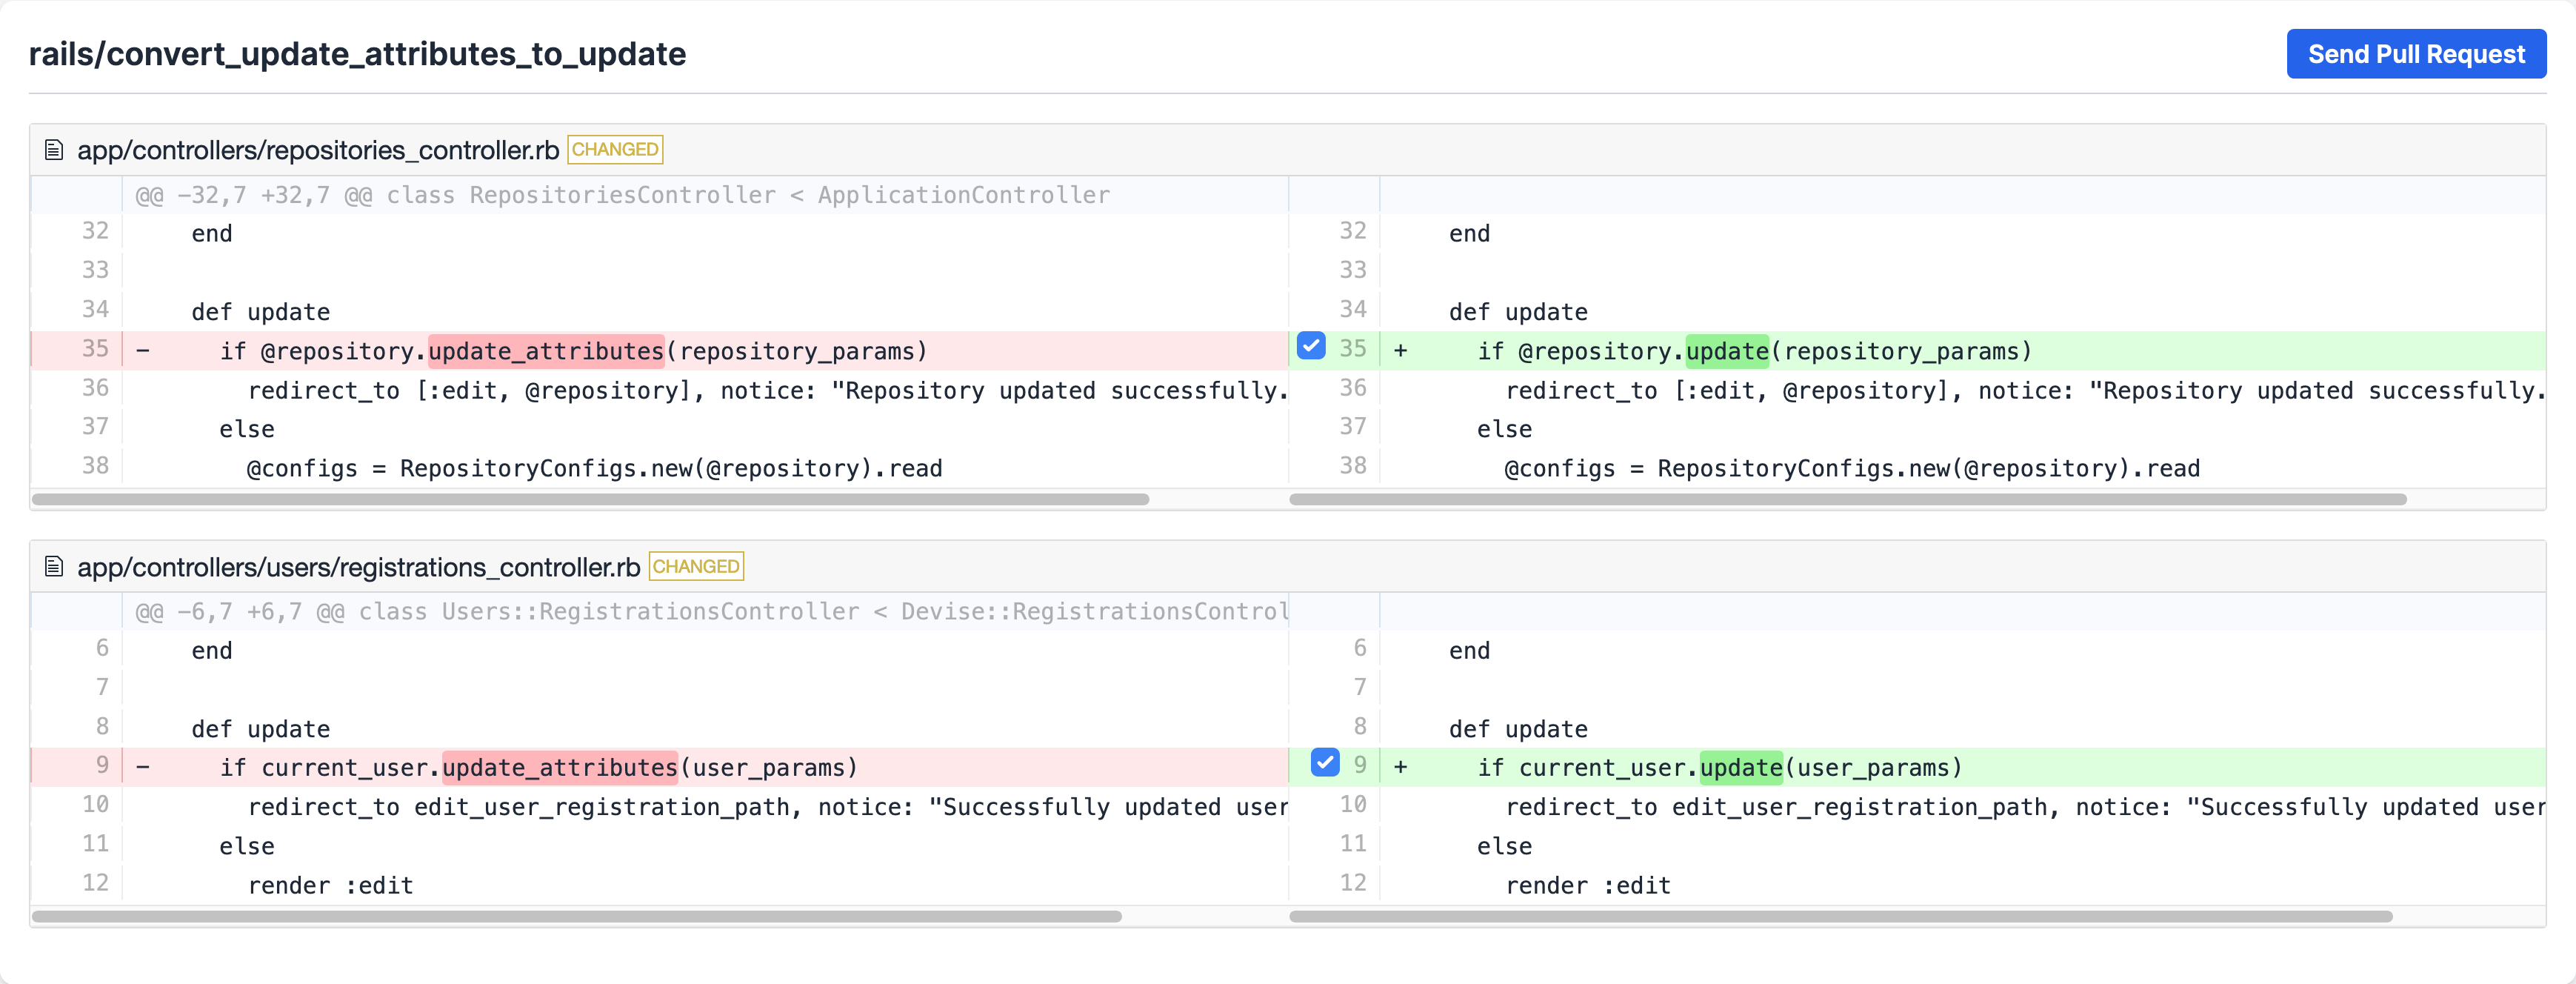The width and height of the screenshot is (2576, 984).
Task: Click CHANGED badge on registrations_controller.rb
Action: 696,567
